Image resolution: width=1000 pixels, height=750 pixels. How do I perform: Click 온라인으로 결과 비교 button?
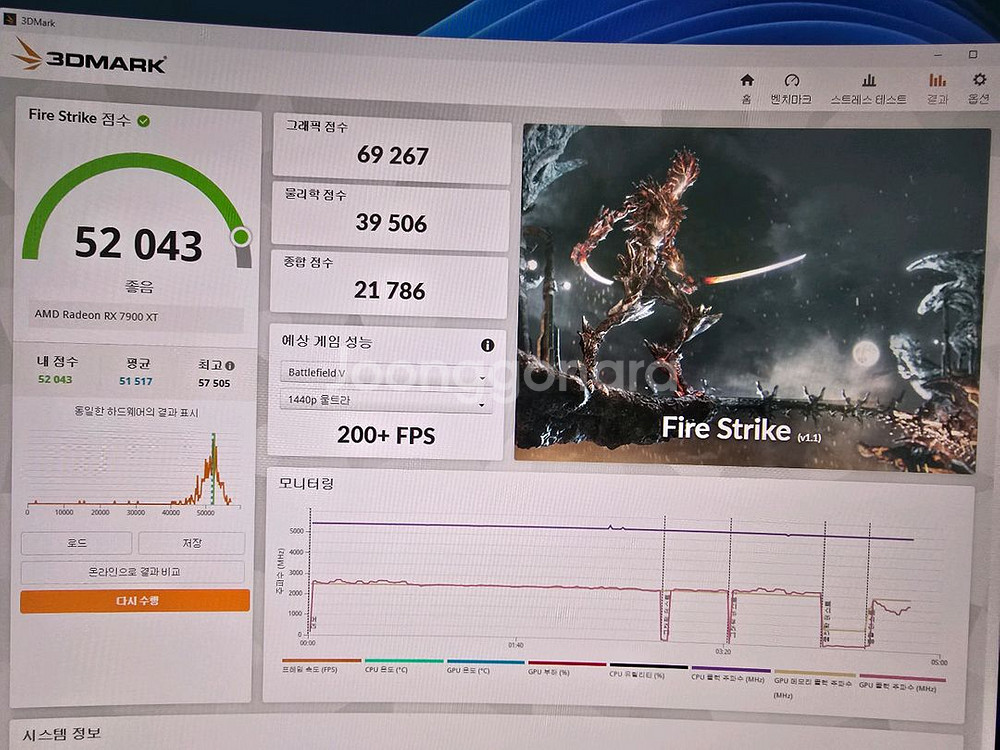133,572
